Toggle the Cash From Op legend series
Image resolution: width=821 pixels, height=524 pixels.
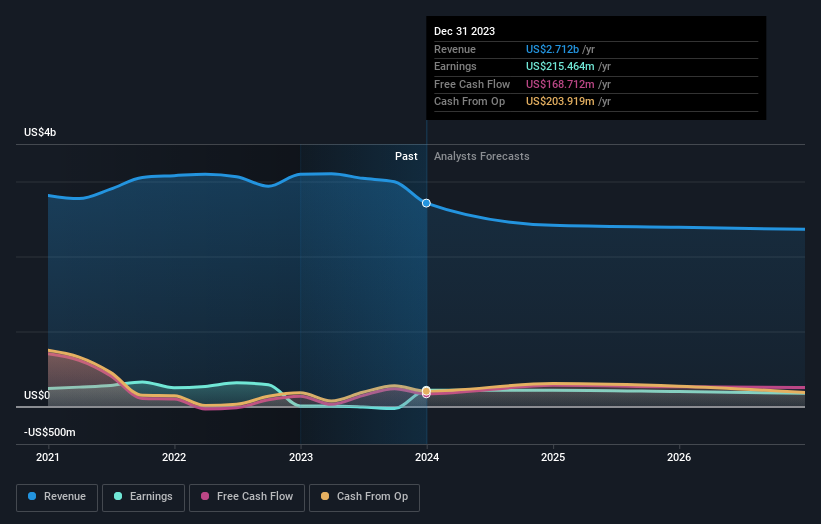(x=364, y=497)
